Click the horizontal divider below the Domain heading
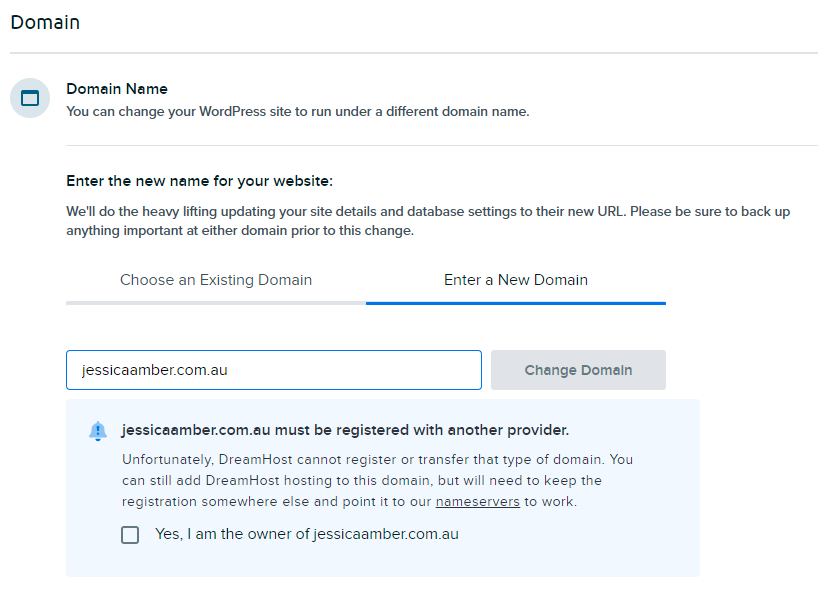 pos(414,53)
